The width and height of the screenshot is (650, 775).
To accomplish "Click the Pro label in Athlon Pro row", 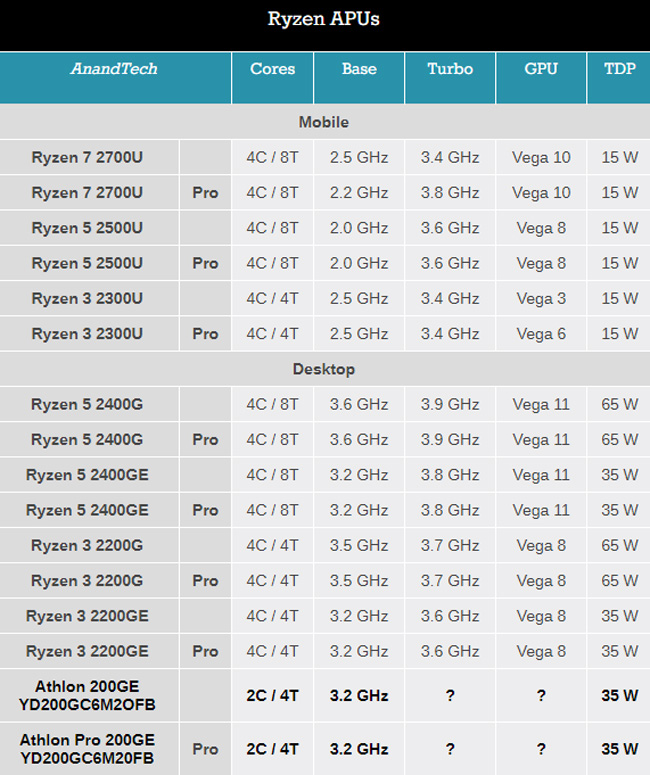I will [x=205, y=748].
